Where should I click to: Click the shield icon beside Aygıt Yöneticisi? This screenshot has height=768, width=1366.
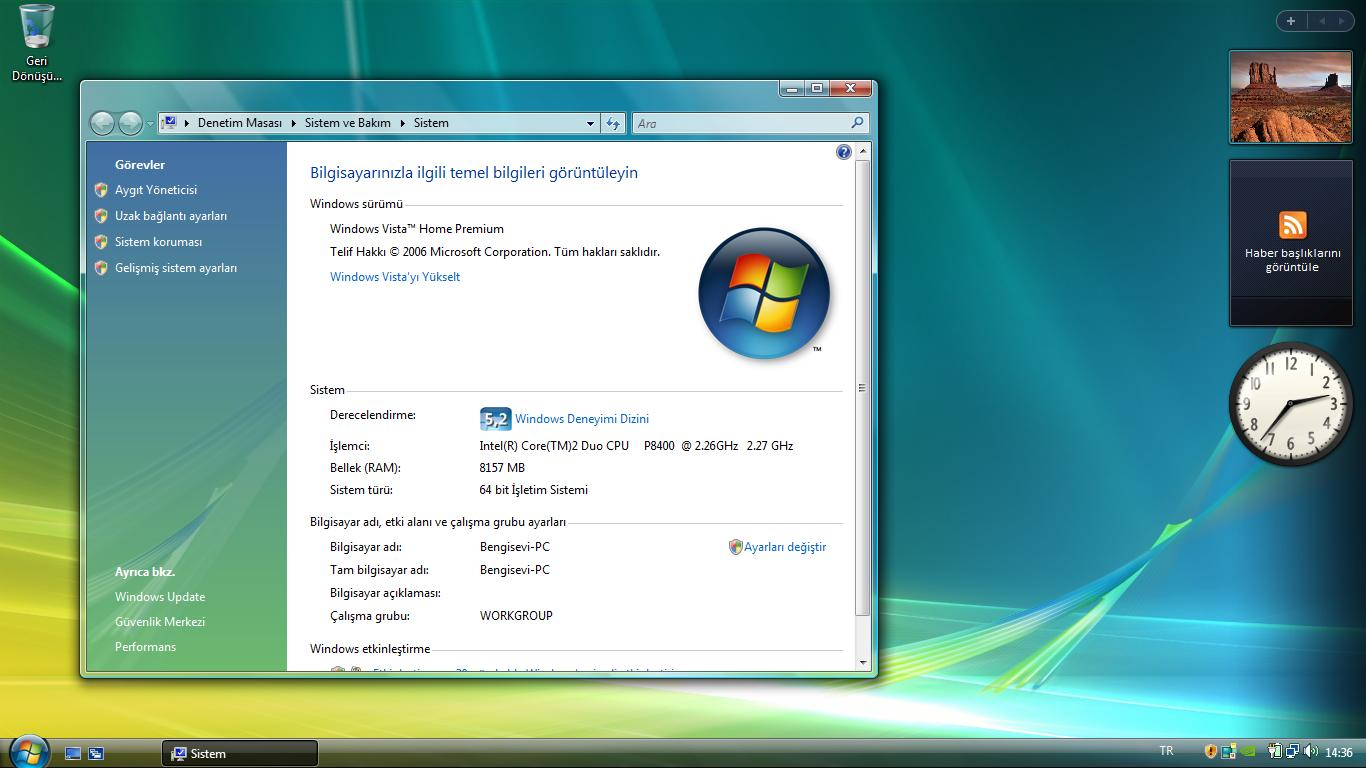click(101, 190)
